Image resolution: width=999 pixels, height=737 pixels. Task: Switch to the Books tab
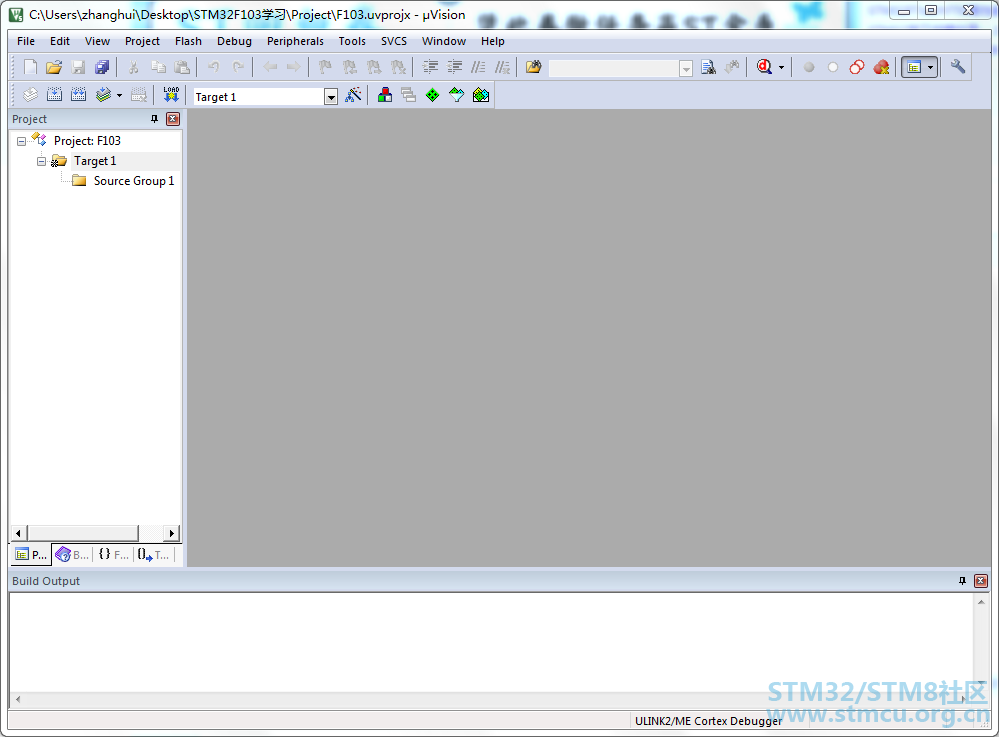tap(72, 554)
